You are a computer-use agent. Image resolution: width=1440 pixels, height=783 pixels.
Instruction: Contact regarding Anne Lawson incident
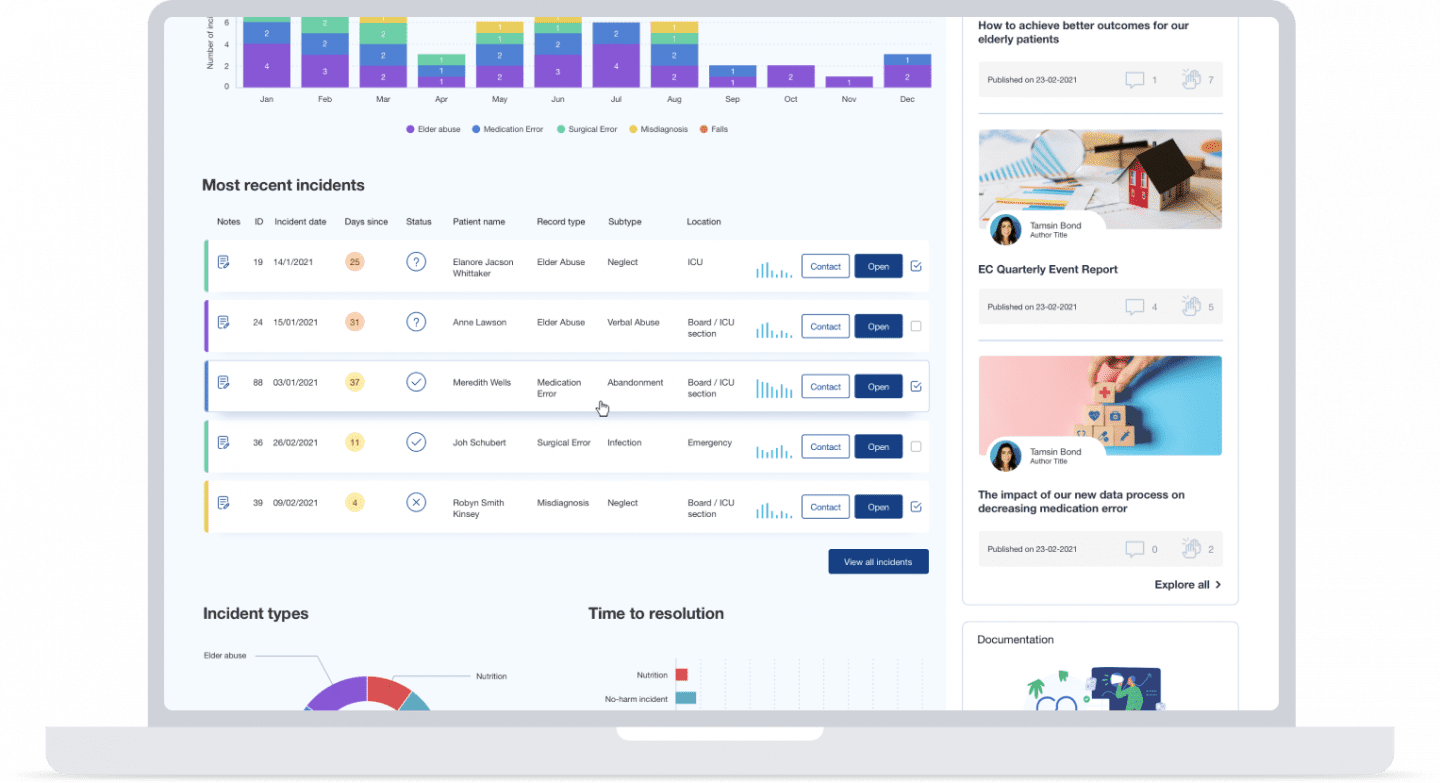point(825,326)
